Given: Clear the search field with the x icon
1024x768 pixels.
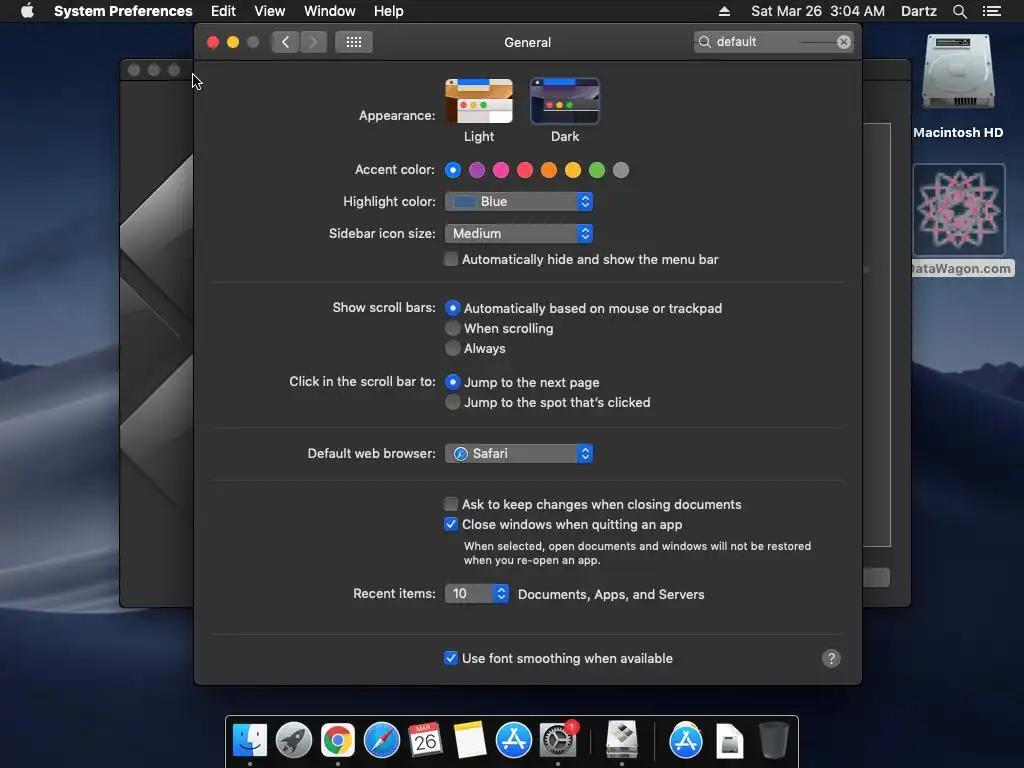Looking at the screenshot, I should coord(844,42).
